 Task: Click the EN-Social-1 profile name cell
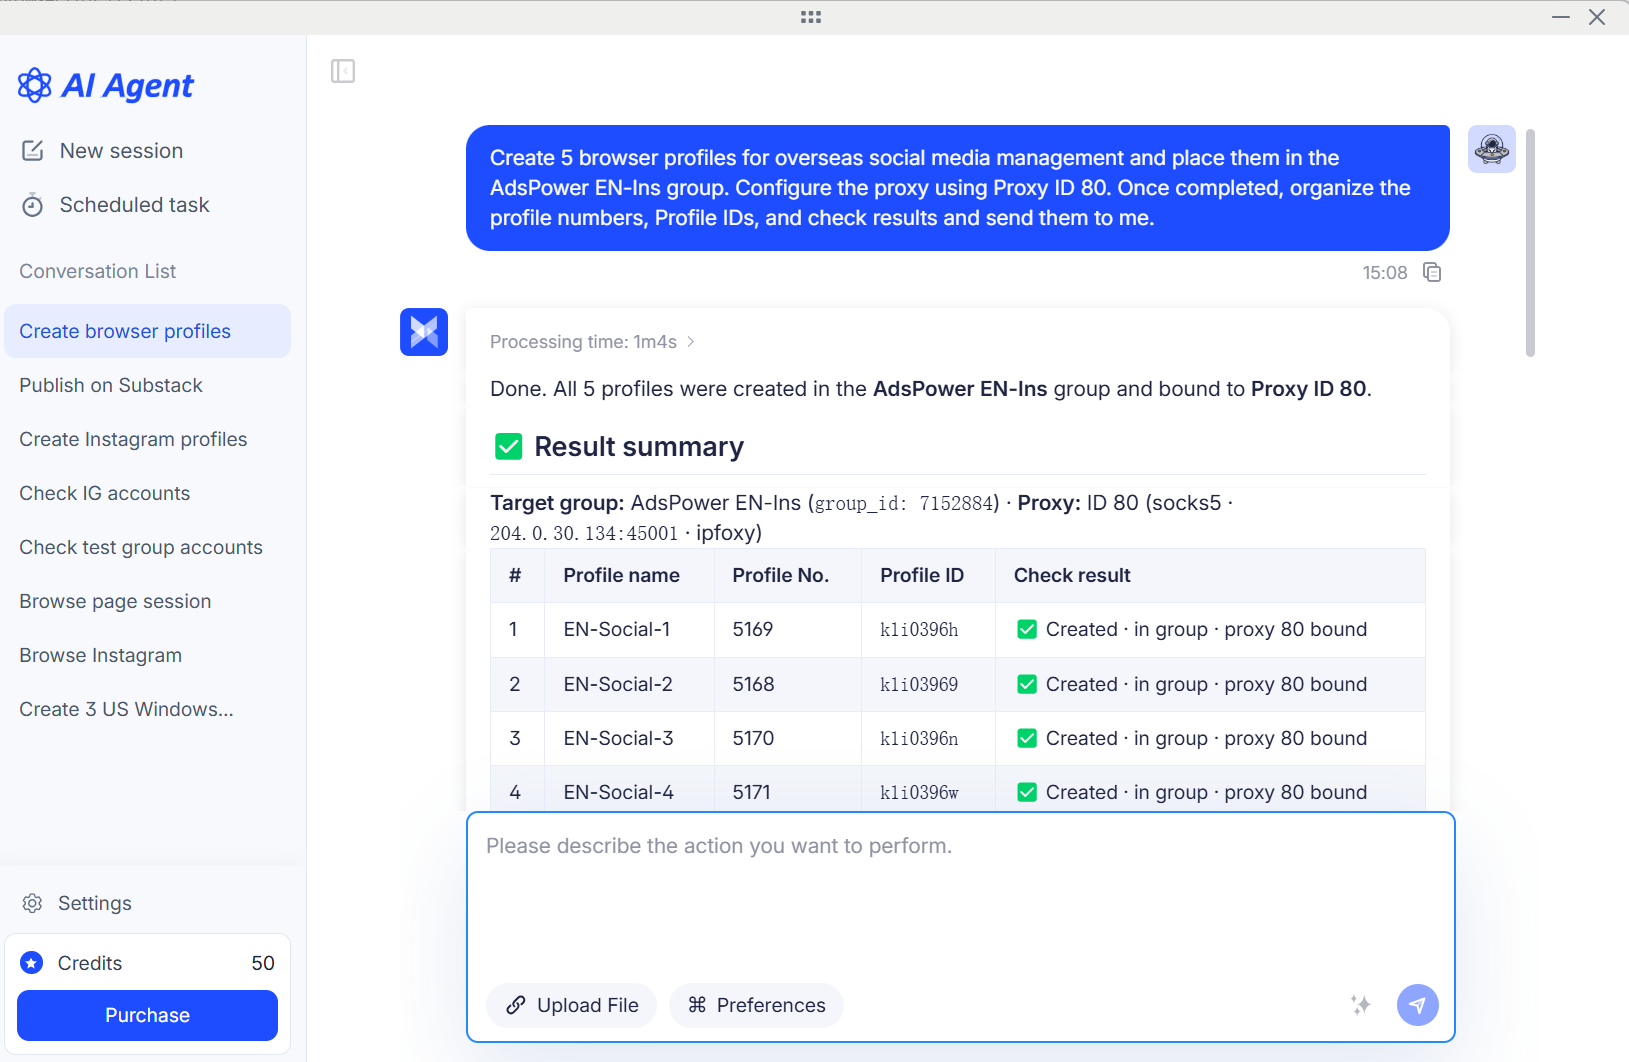pyautogui.click(x=630, y=630)
